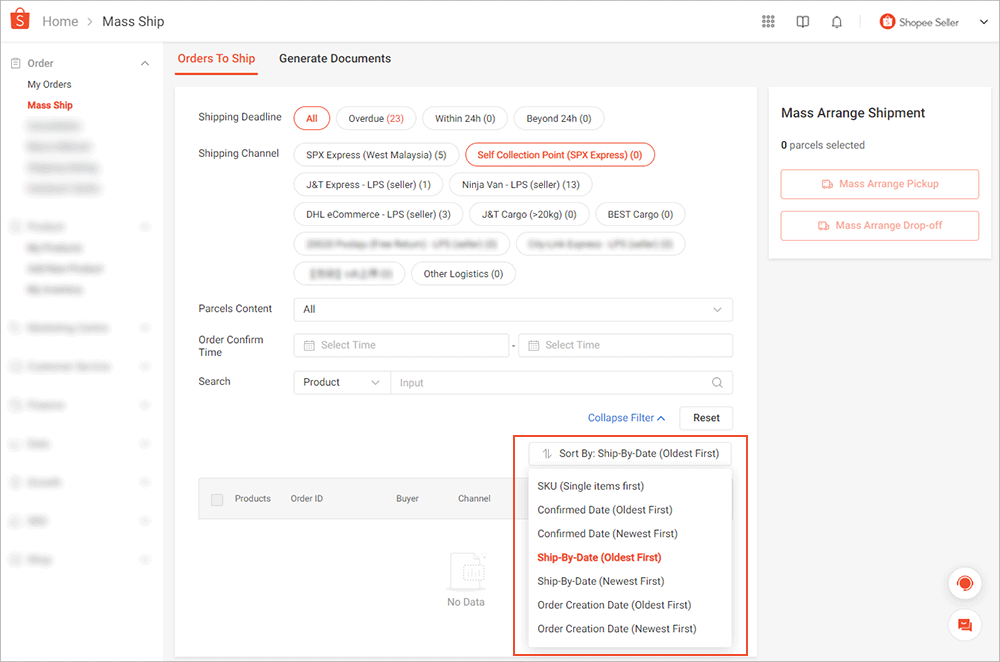
Task: Switch to the Generate Documents tab
Action: [x=335, y=58]
